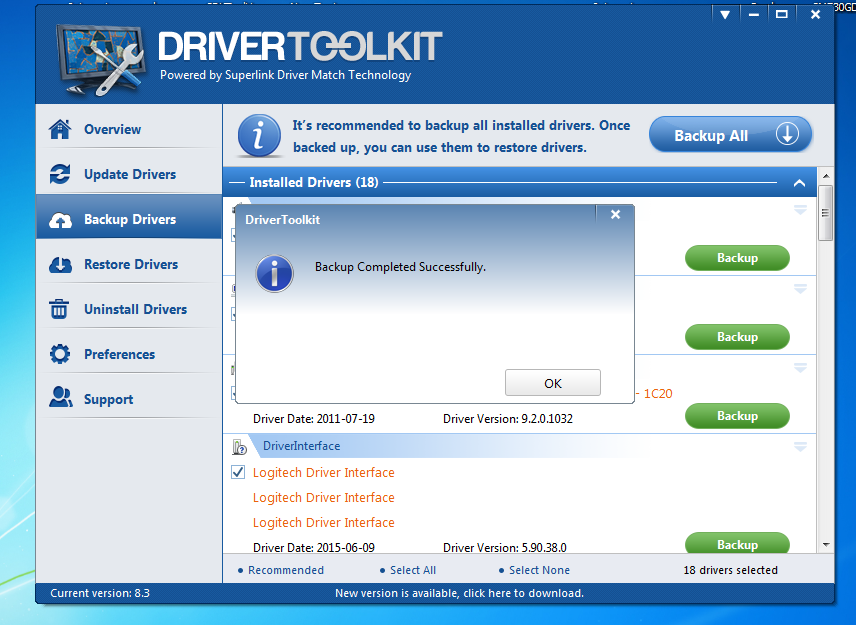Image resolution: width=856 pixels, height=625 pixels.
Task: Click the Select None link
Action: click(x=539, y=570)
